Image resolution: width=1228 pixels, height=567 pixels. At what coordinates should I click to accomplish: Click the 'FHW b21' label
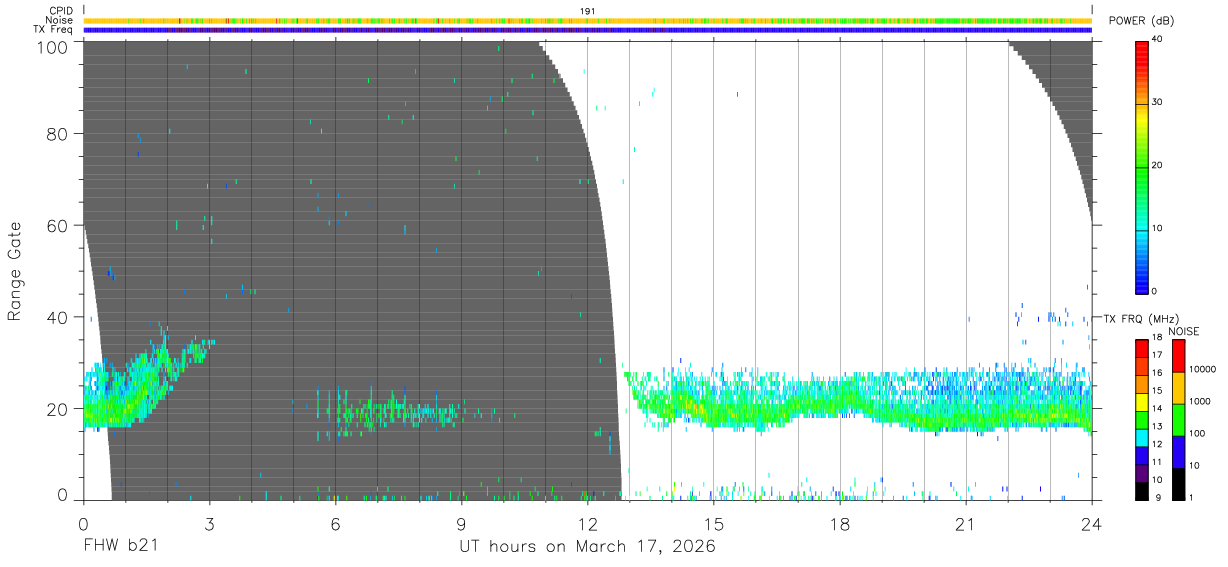point(121,546)
